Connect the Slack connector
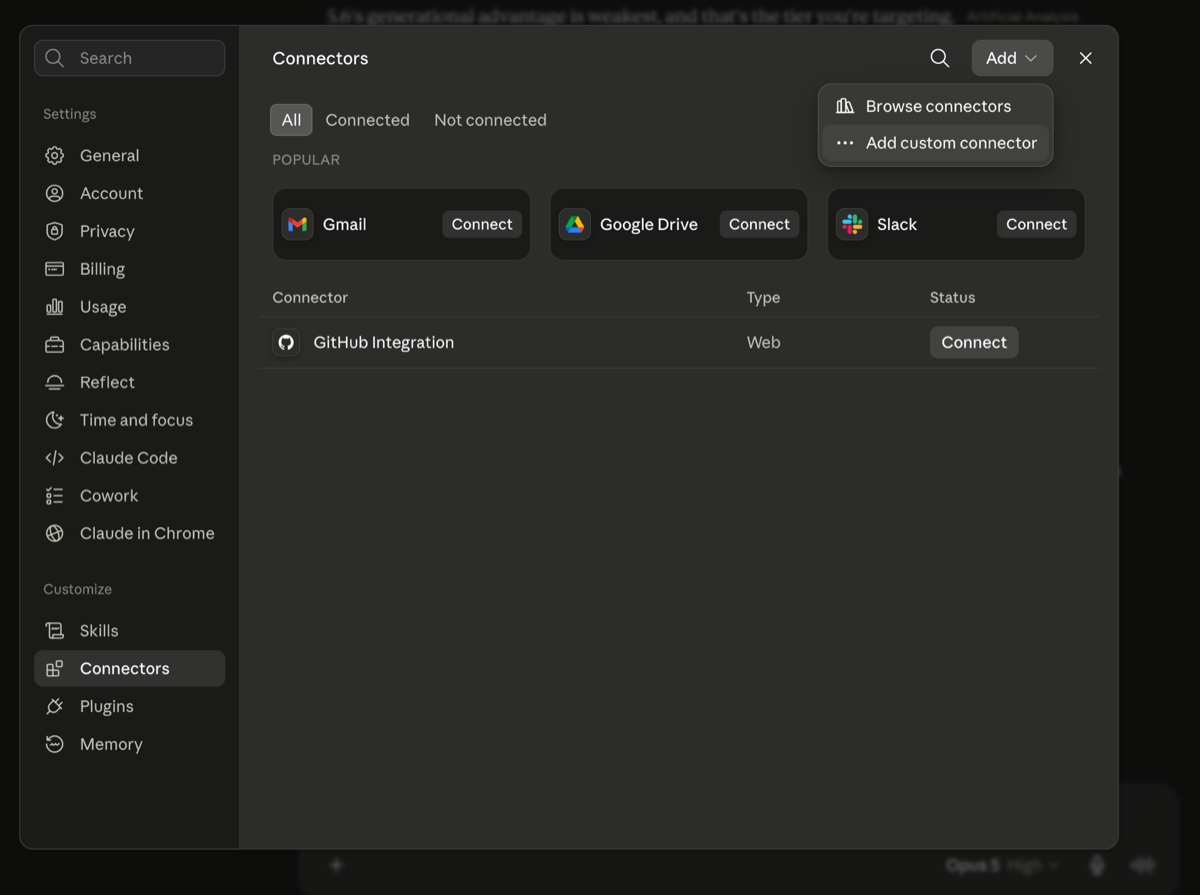The width and height of the screenshot is (1200, 895). pyautogui.click(x=1036, y=224)
